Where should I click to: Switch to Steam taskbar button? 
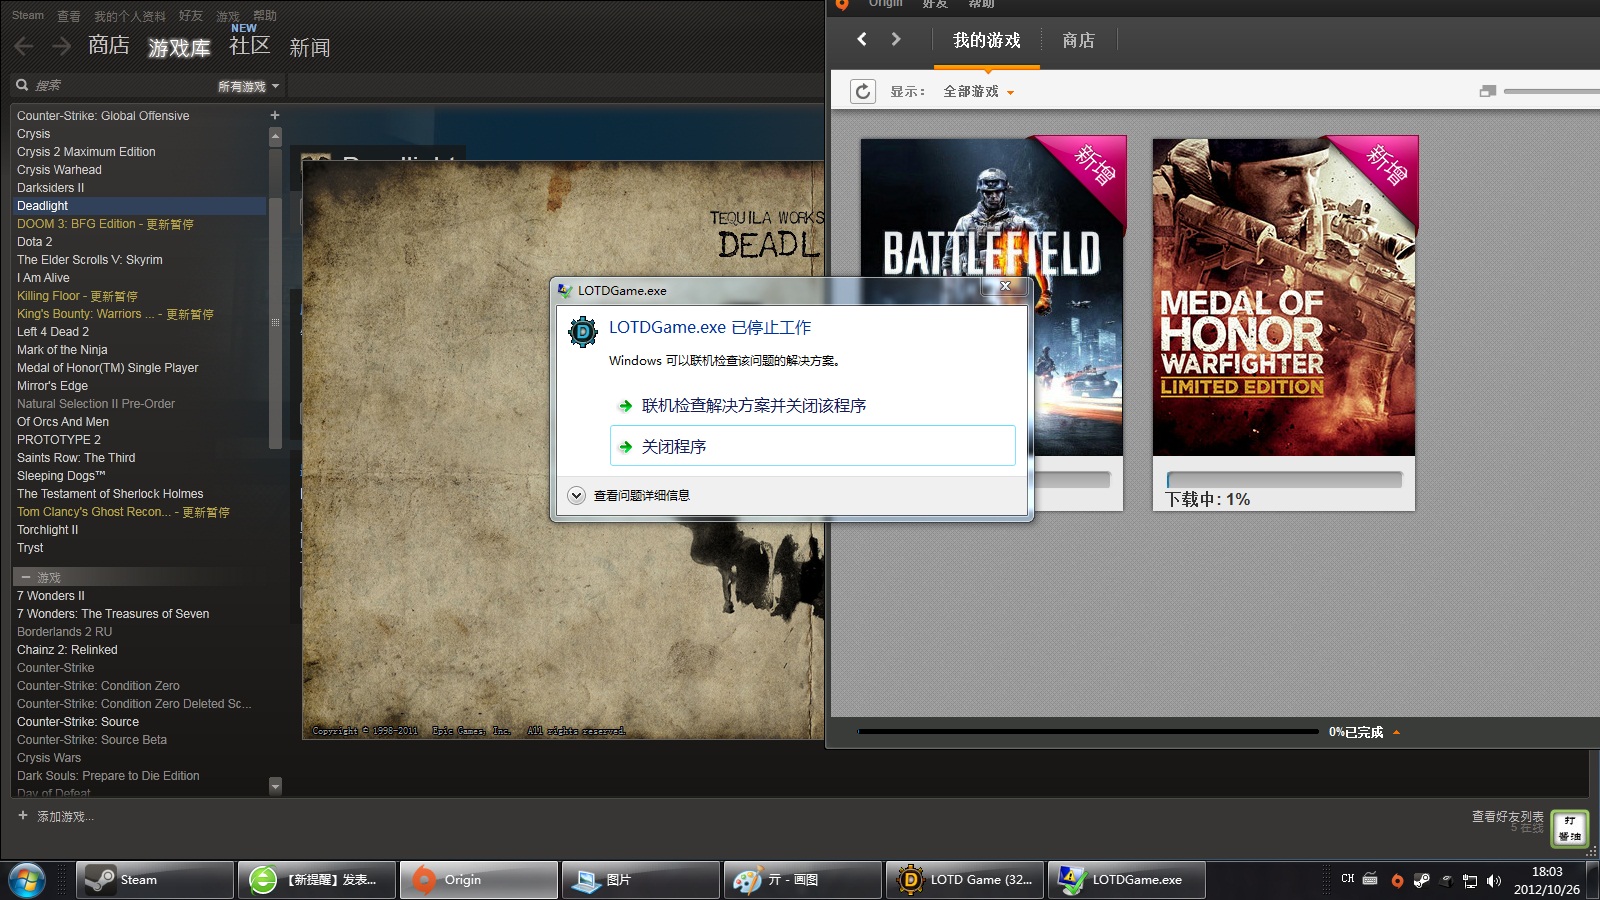(155, 880)
